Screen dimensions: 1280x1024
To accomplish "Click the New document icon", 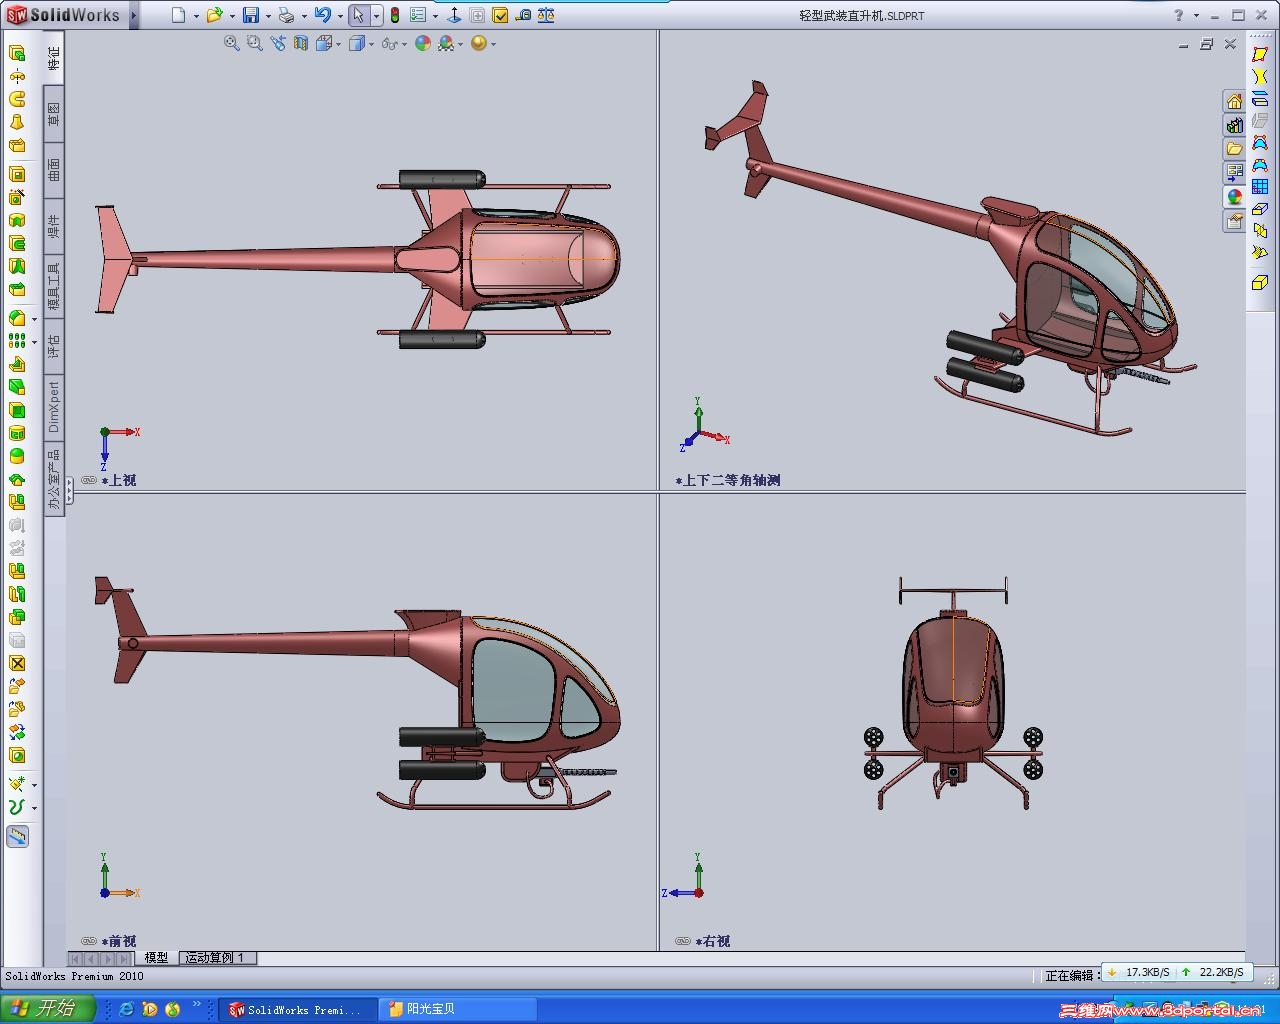I will pyautogui.click(x=178, y=15).
